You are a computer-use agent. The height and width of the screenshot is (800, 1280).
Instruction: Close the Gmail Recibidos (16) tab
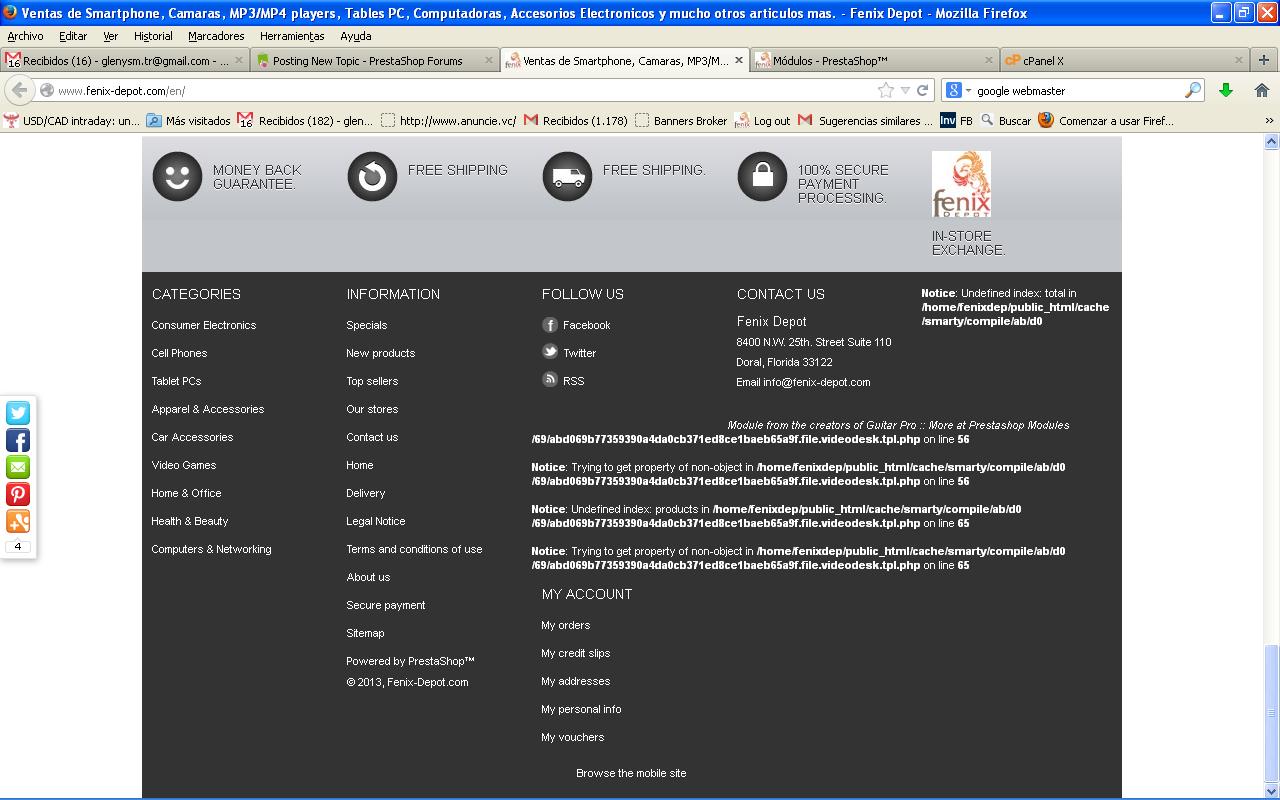[239, 60]
